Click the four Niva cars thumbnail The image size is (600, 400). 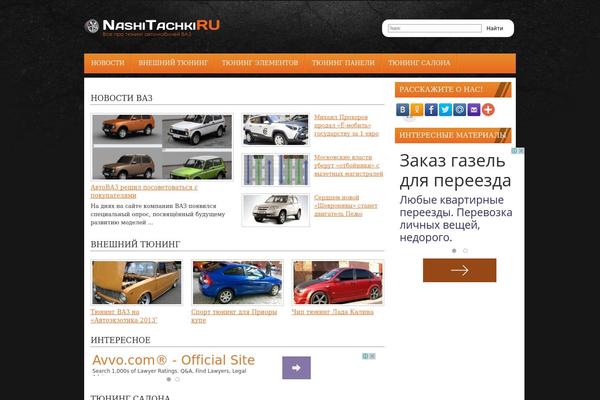pos(162,147)
